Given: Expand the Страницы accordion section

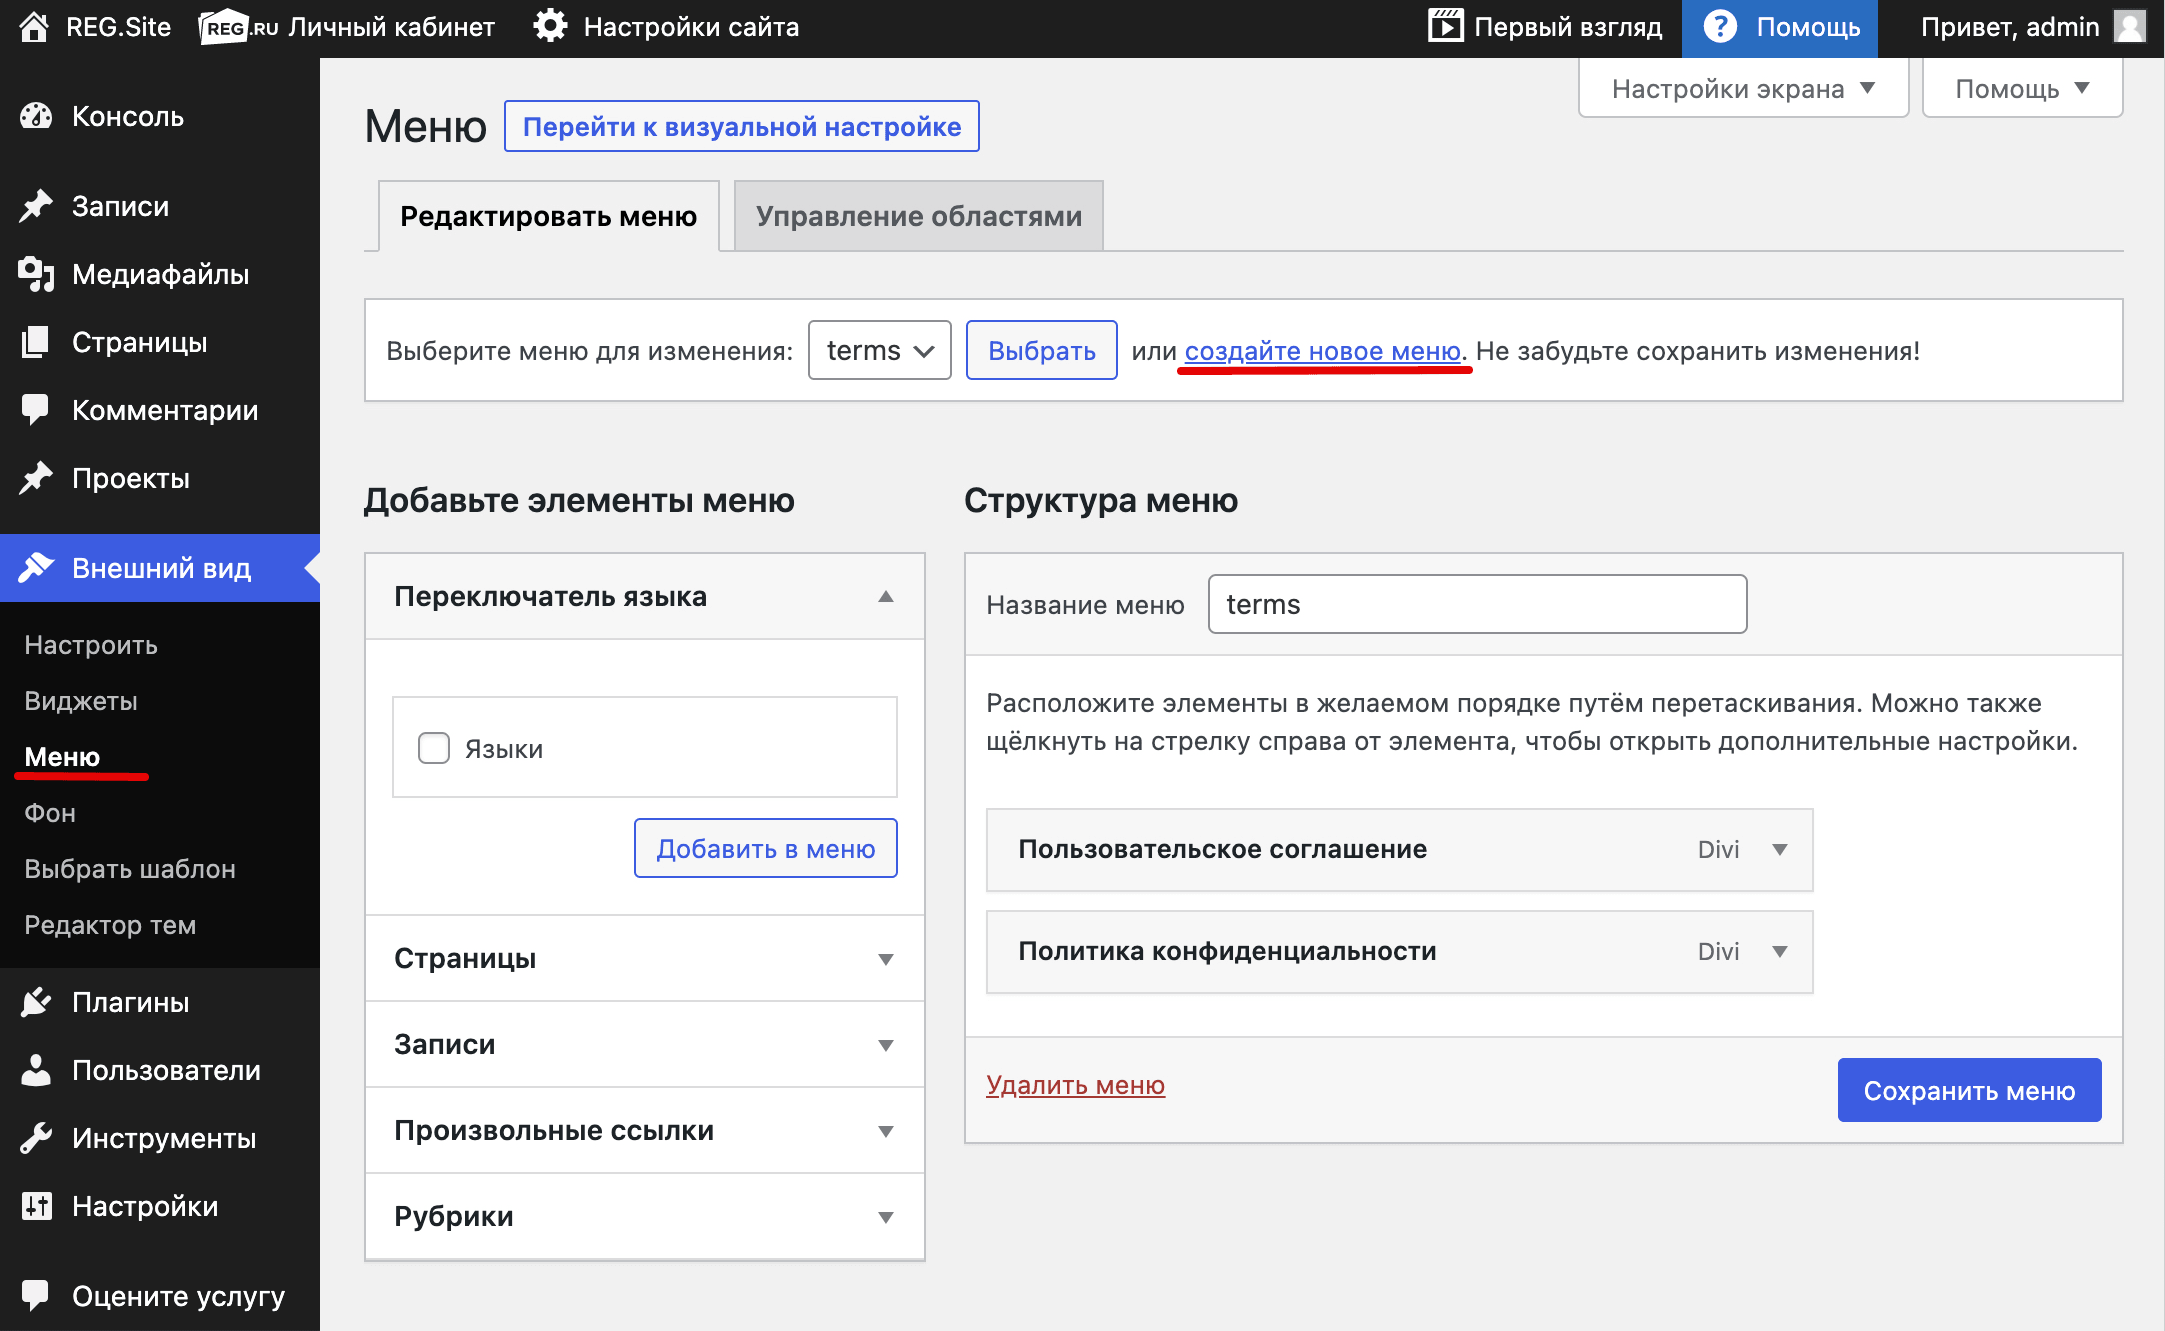Looking at the screenshot, I should tap(645, 958).
